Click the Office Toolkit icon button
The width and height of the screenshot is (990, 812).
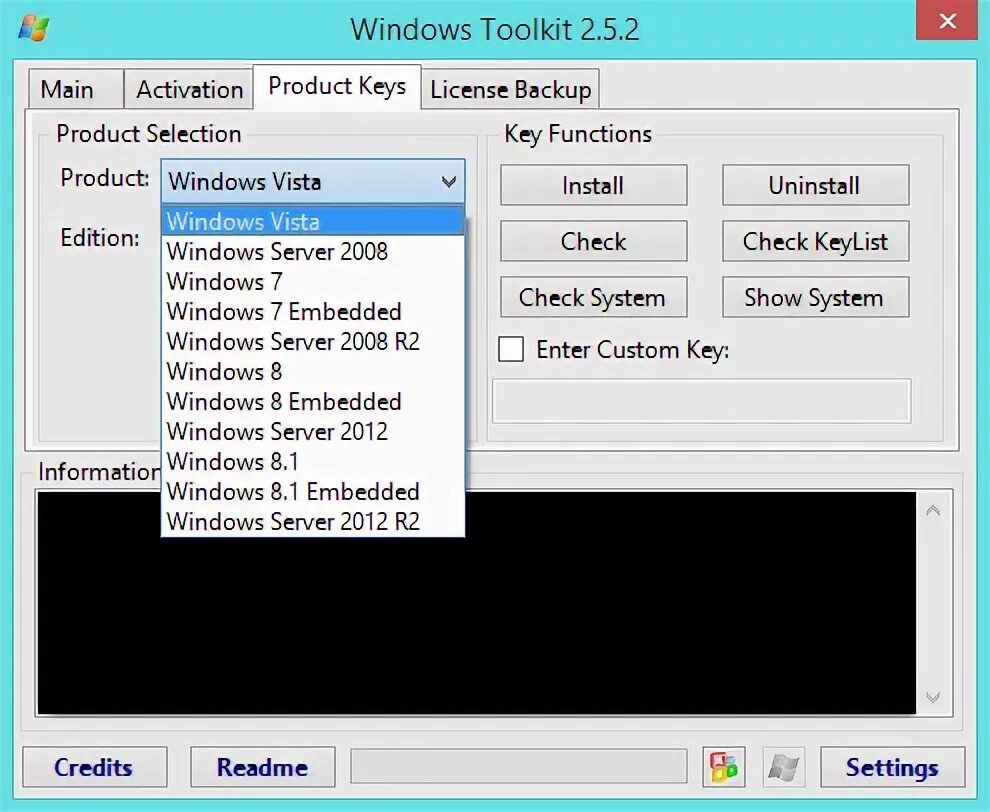point(724,767)
